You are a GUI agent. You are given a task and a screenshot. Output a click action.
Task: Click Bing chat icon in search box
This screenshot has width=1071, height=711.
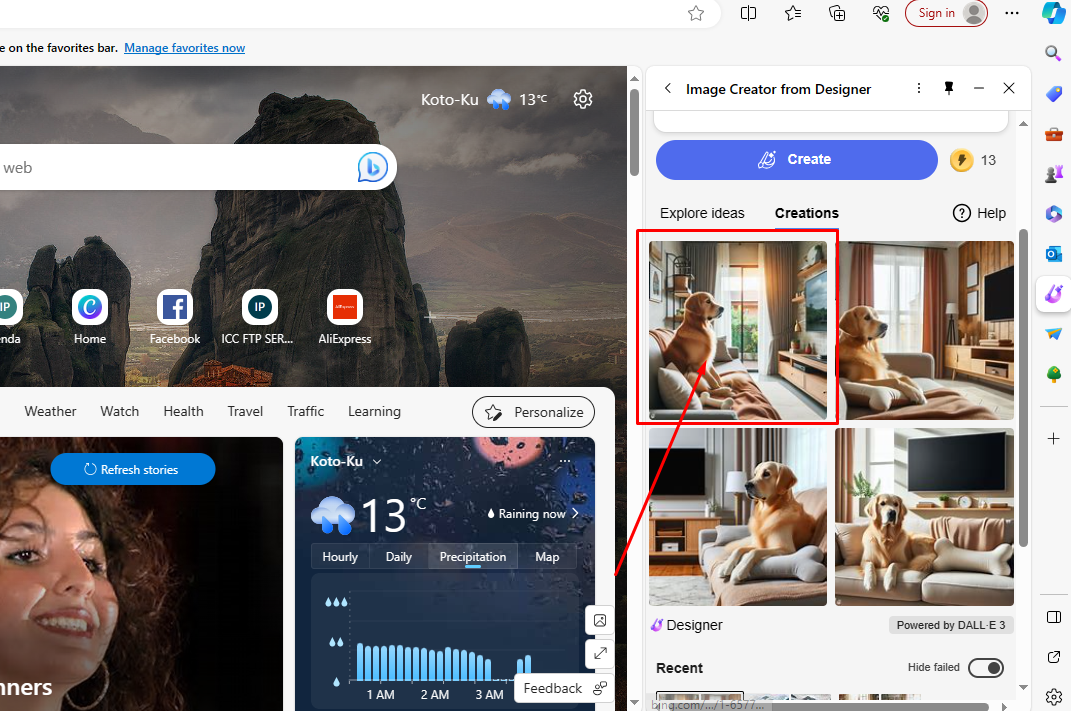372,167
